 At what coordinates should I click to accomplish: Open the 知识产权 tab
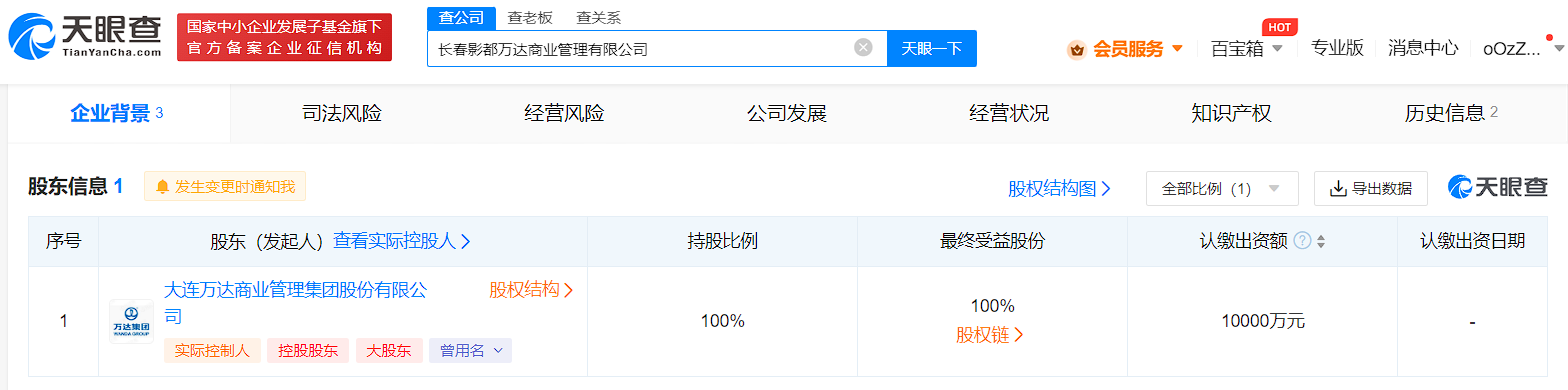pos(1231,113)
